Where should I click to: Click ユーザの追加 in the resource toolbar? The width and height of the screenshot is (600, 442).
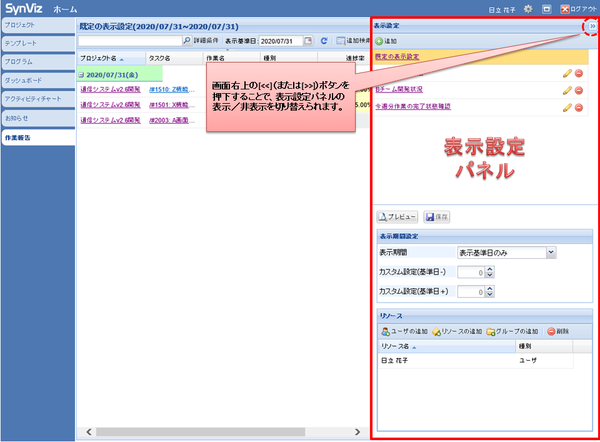pyautogui.click(x=404, y=331)
